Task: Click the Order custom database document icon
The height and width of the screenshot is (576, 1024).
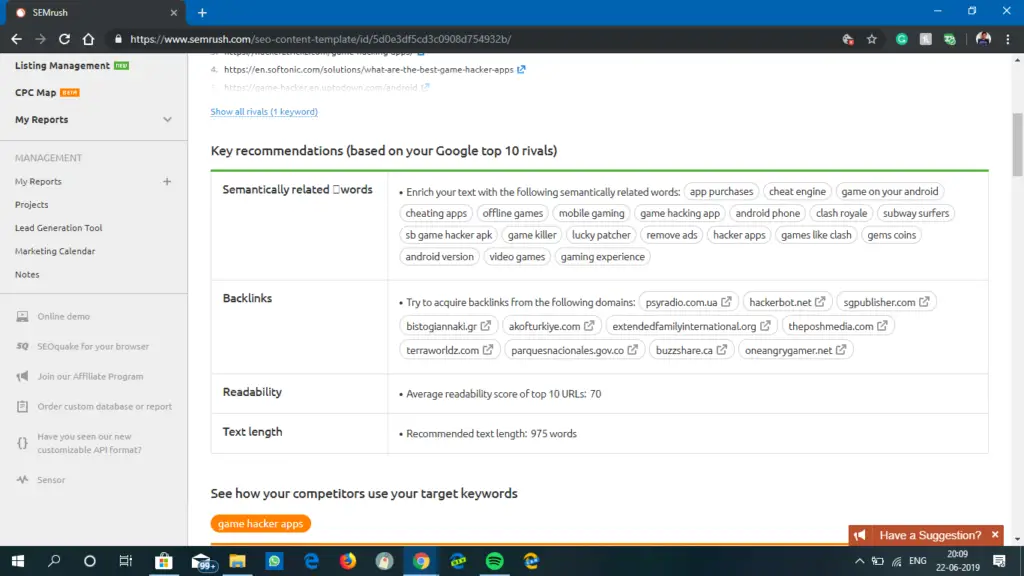Action: point(22,406)
